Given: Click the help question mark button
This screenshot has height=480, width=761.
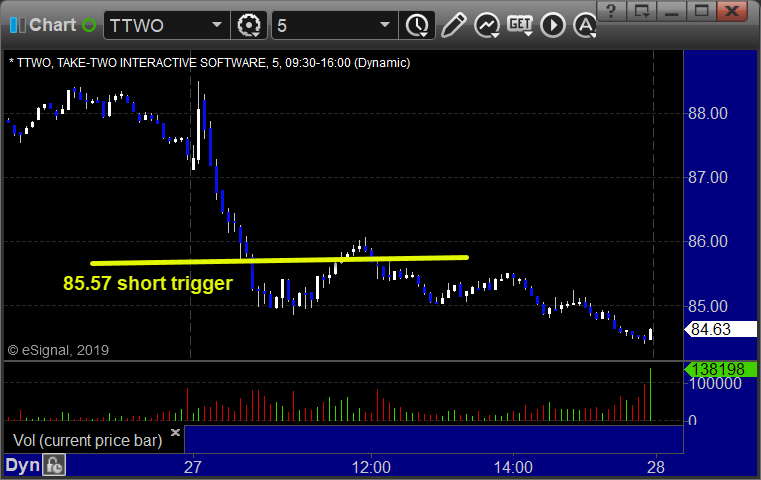Looking at the screenshot, I should click(x=611, y=10).
